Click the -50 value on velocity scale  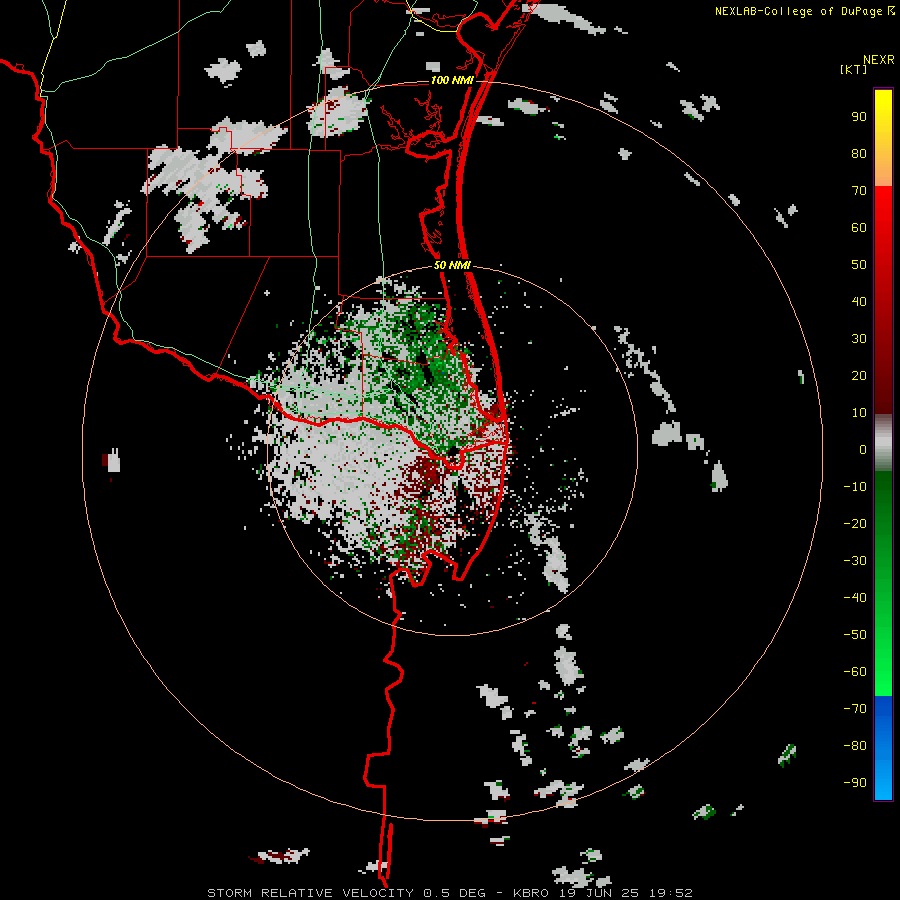coord(855,635)
